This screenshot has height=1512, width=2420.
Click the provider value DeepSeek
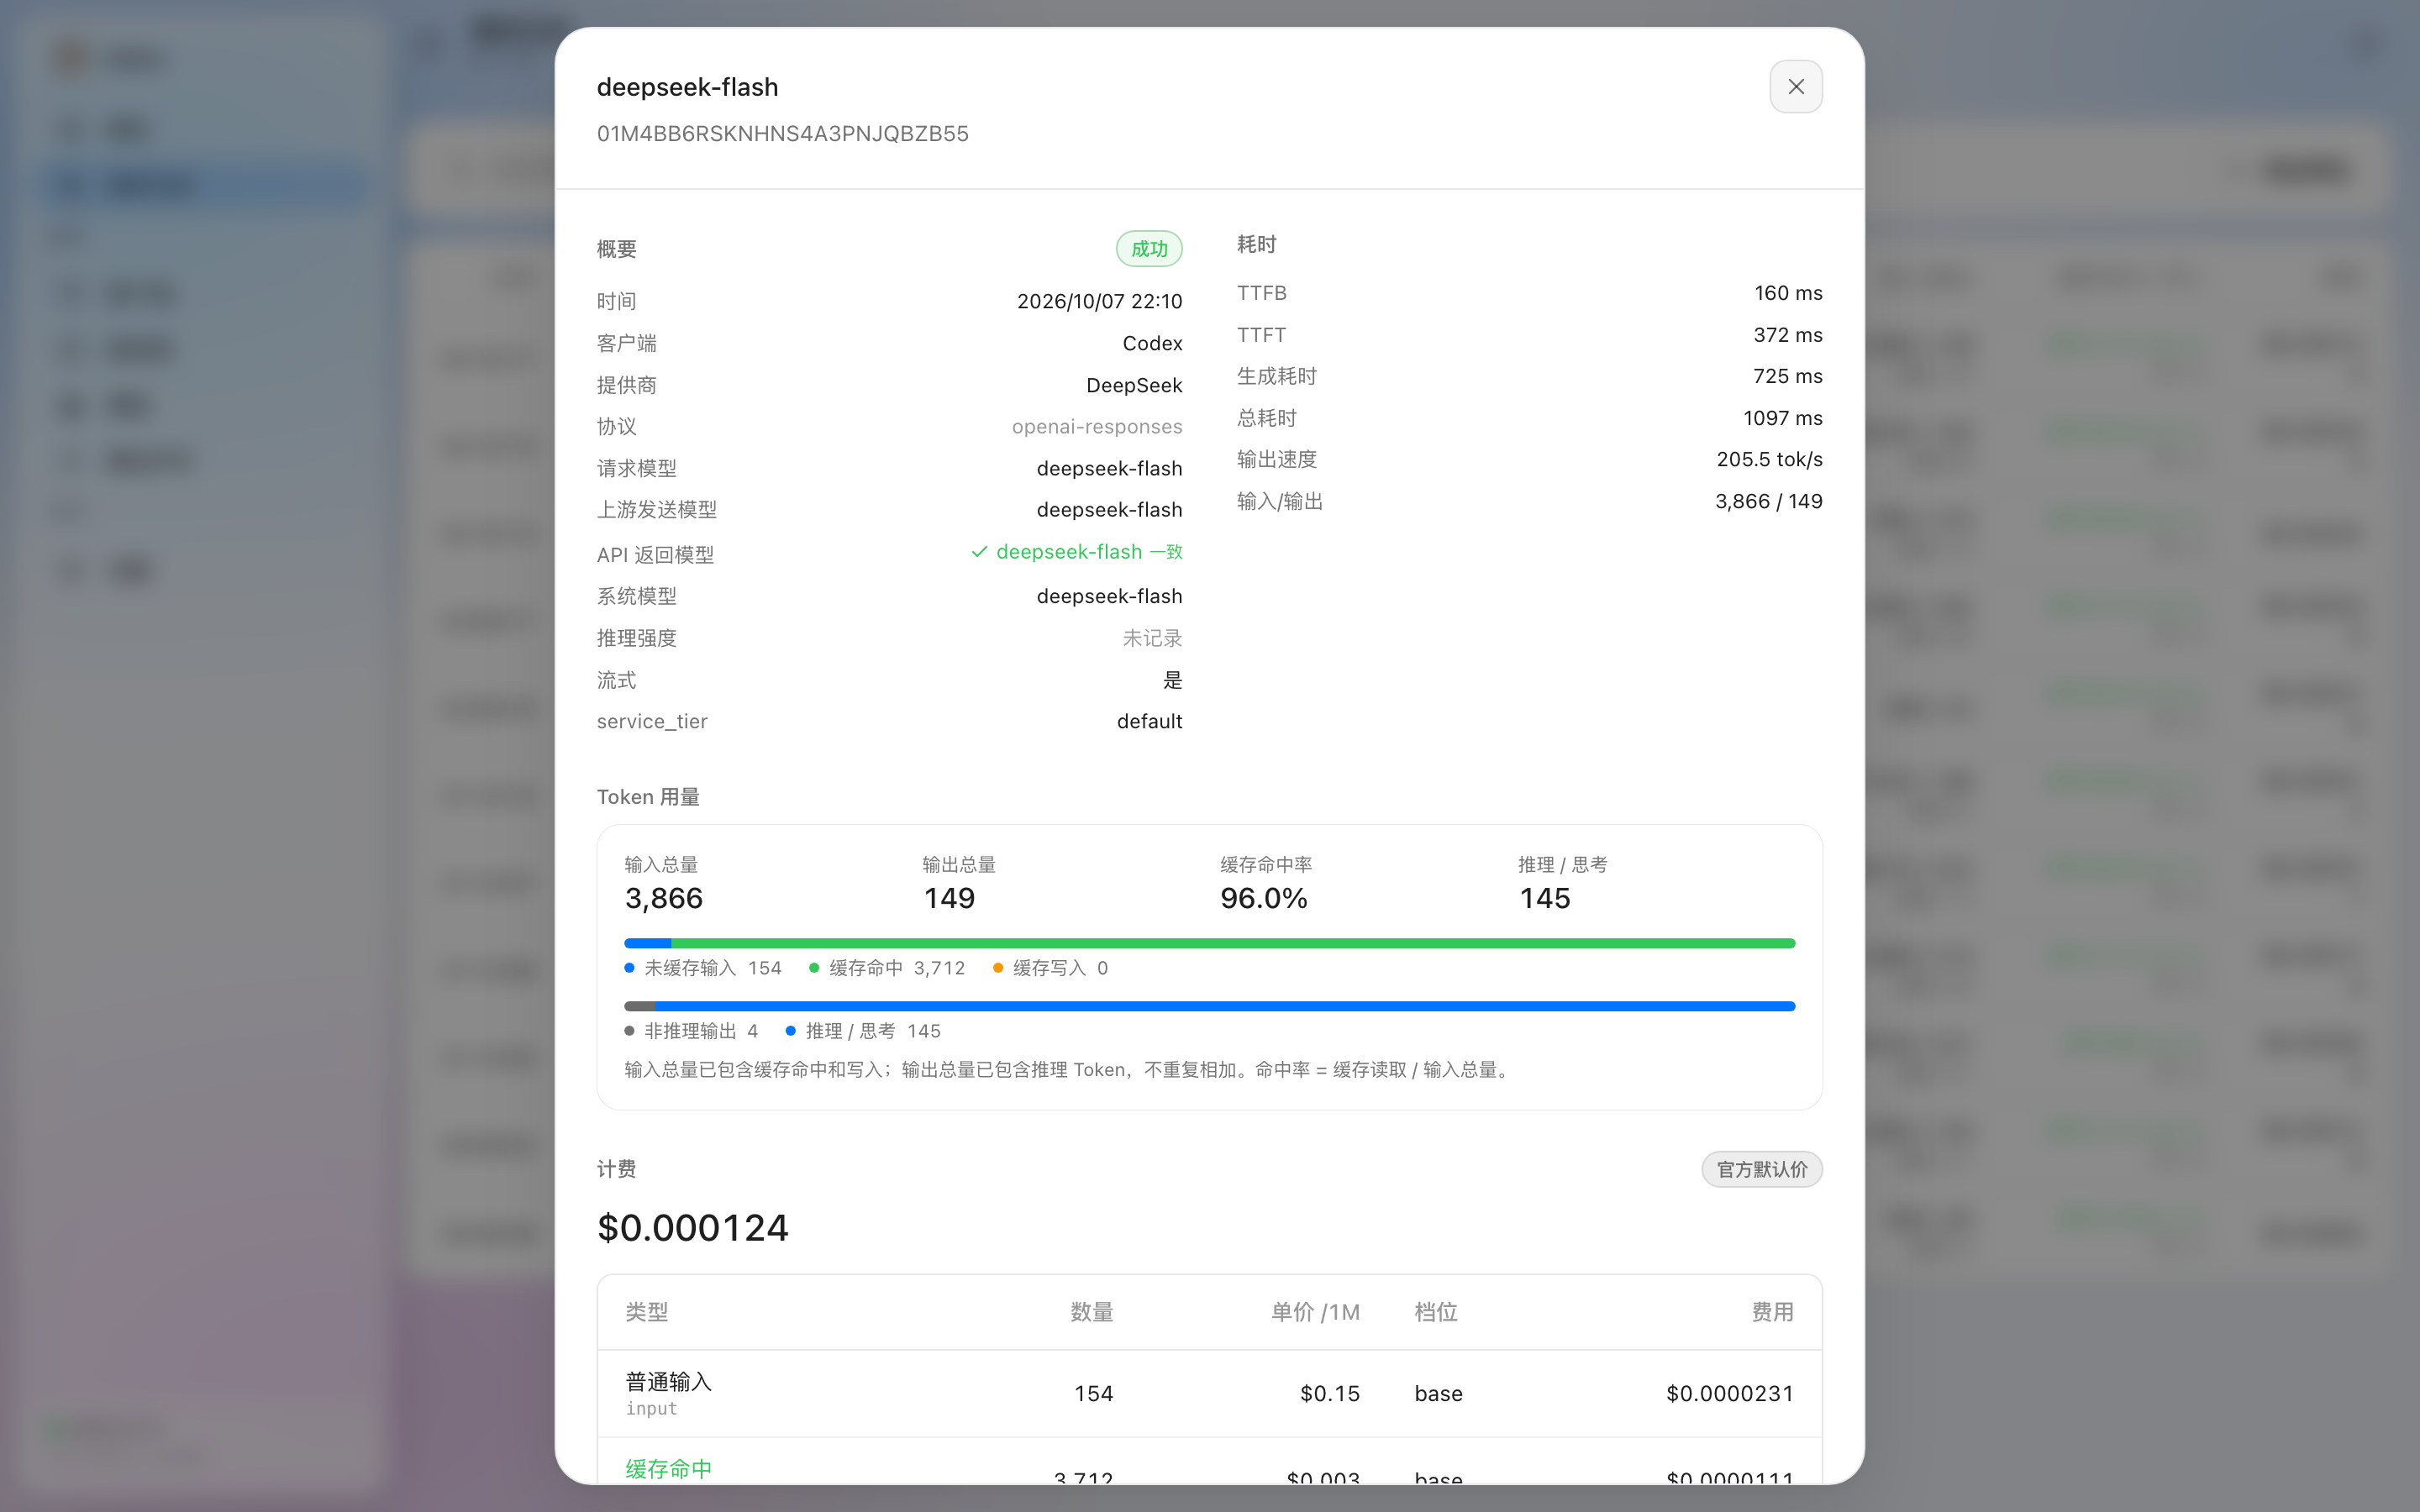[x=1134, y=385]
